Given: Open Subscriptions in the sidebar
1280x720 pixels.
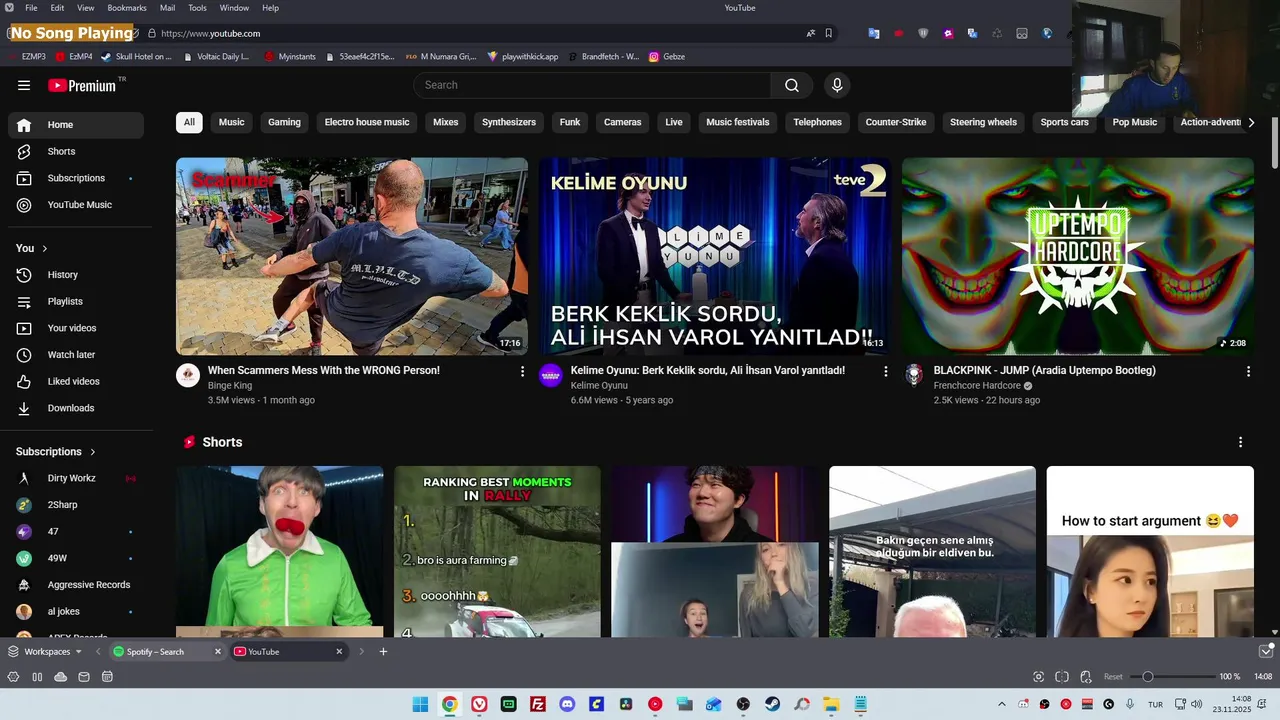Looking at the screenshot, I should 76,178.
